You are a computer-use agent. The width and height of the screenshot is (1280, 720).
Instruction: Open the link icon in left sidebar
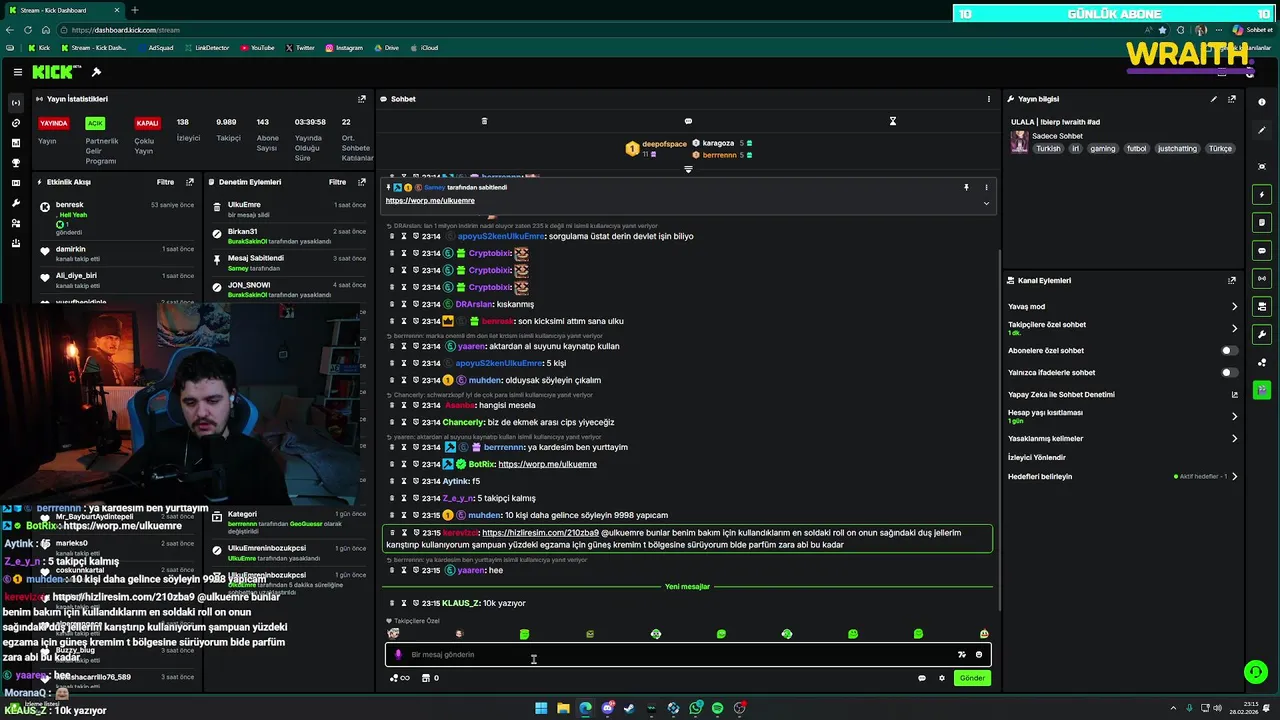pyautogui.click(x=15, y=123)
